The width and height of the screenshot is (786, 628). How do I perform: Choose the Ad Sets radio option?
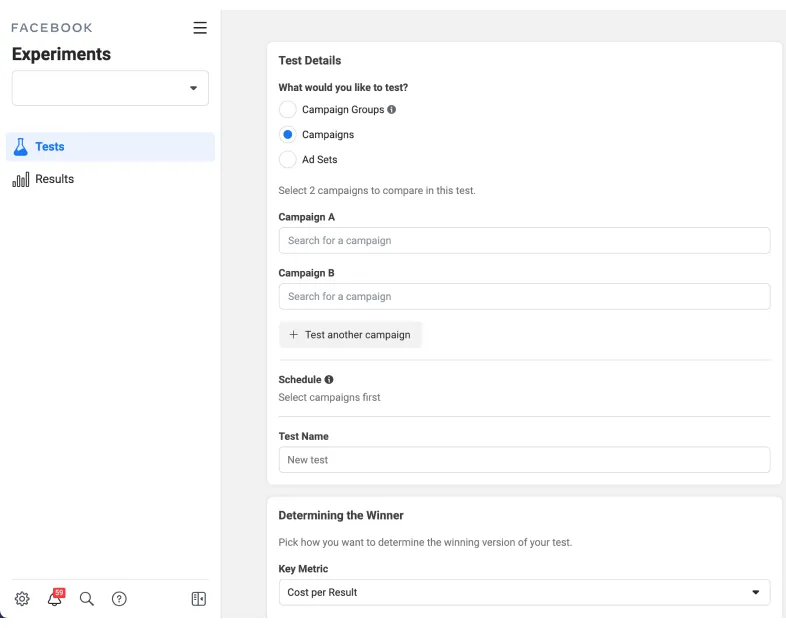(x=287, y=160)
